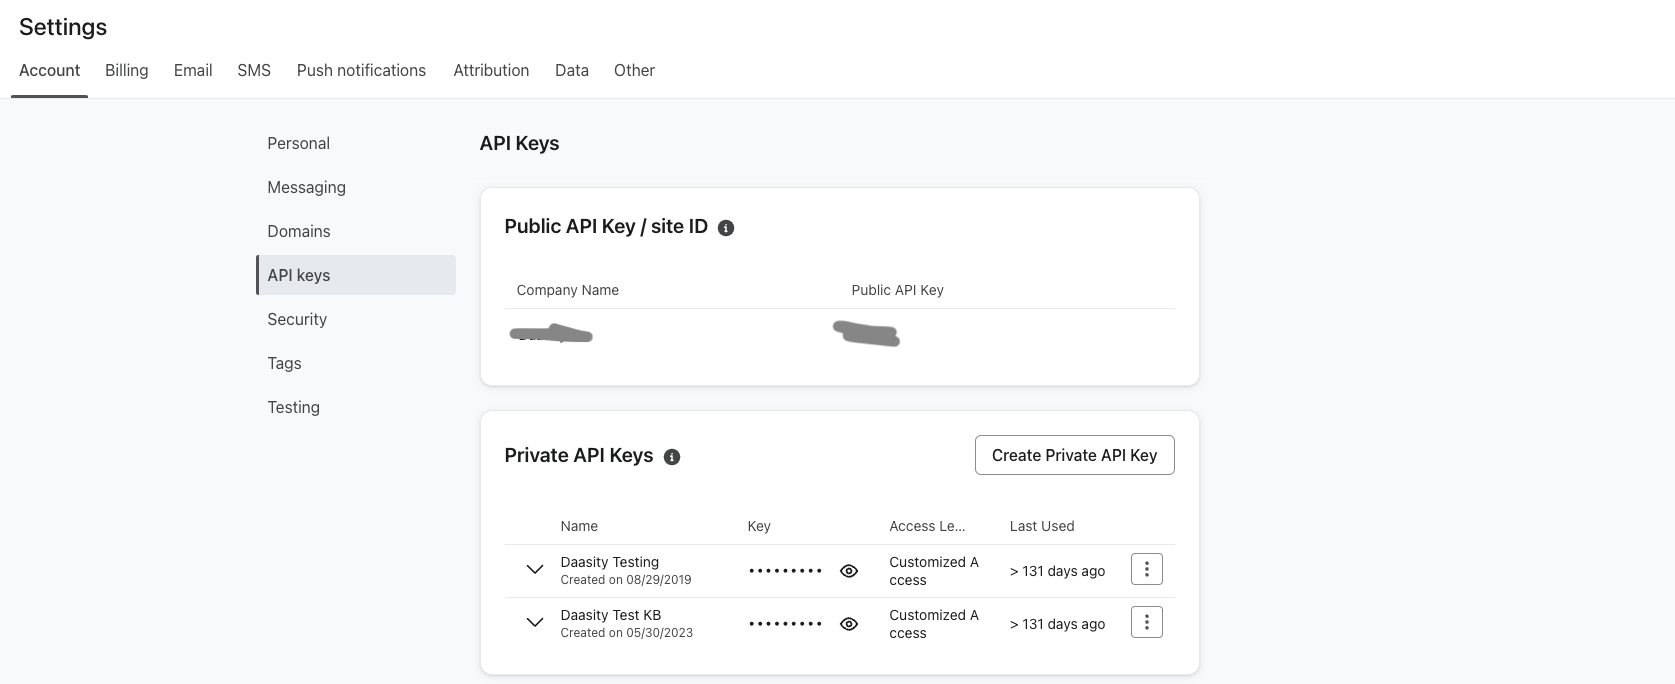Show the Daasity Test KB key value

coord(849,624)
